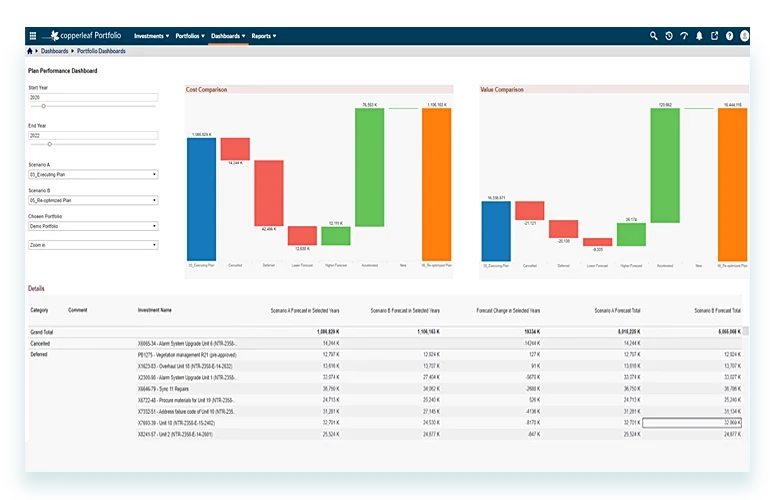Open the Portfolios menu
The height and width of the screenshot is (500, 775).
pyautogui.click(x=190, y=36)
